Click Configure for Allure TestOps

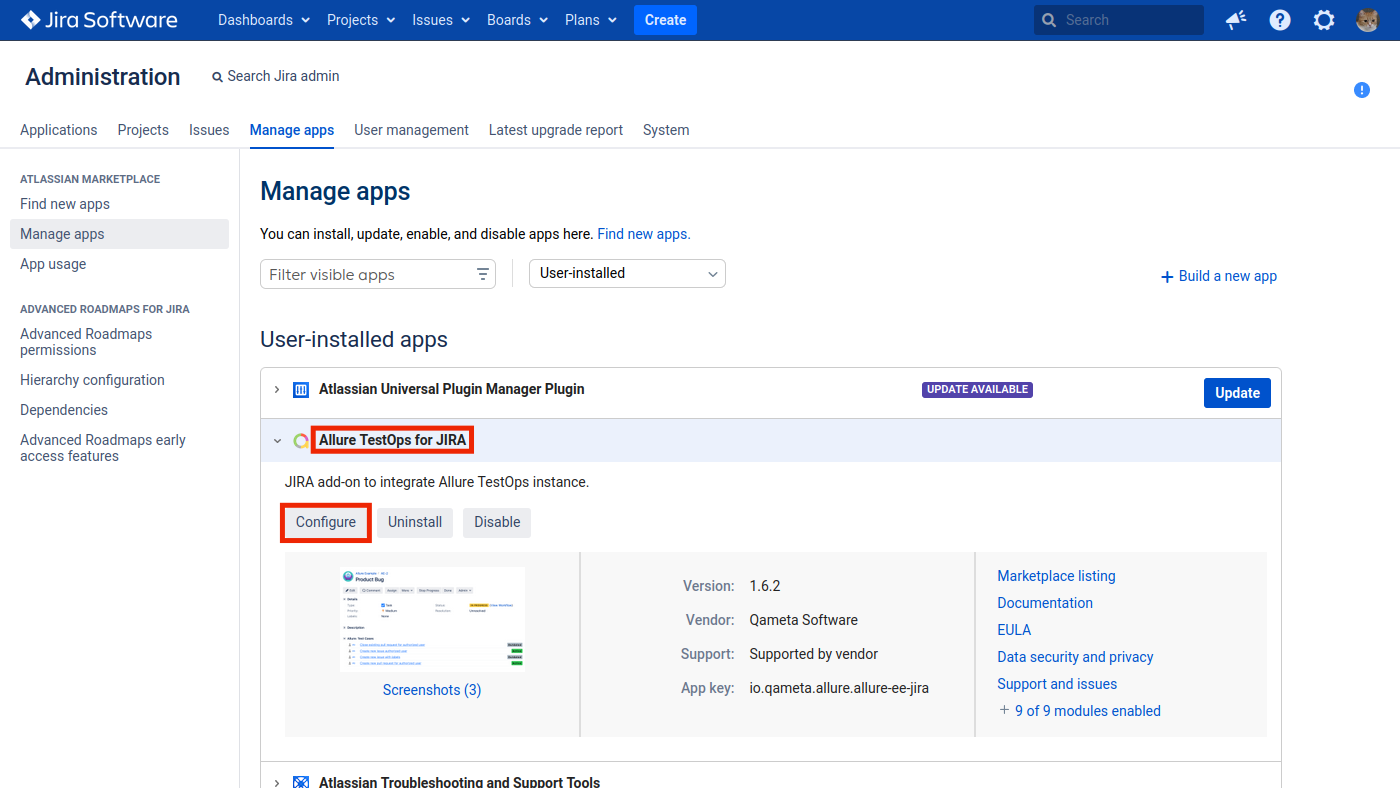coord(326,522)
